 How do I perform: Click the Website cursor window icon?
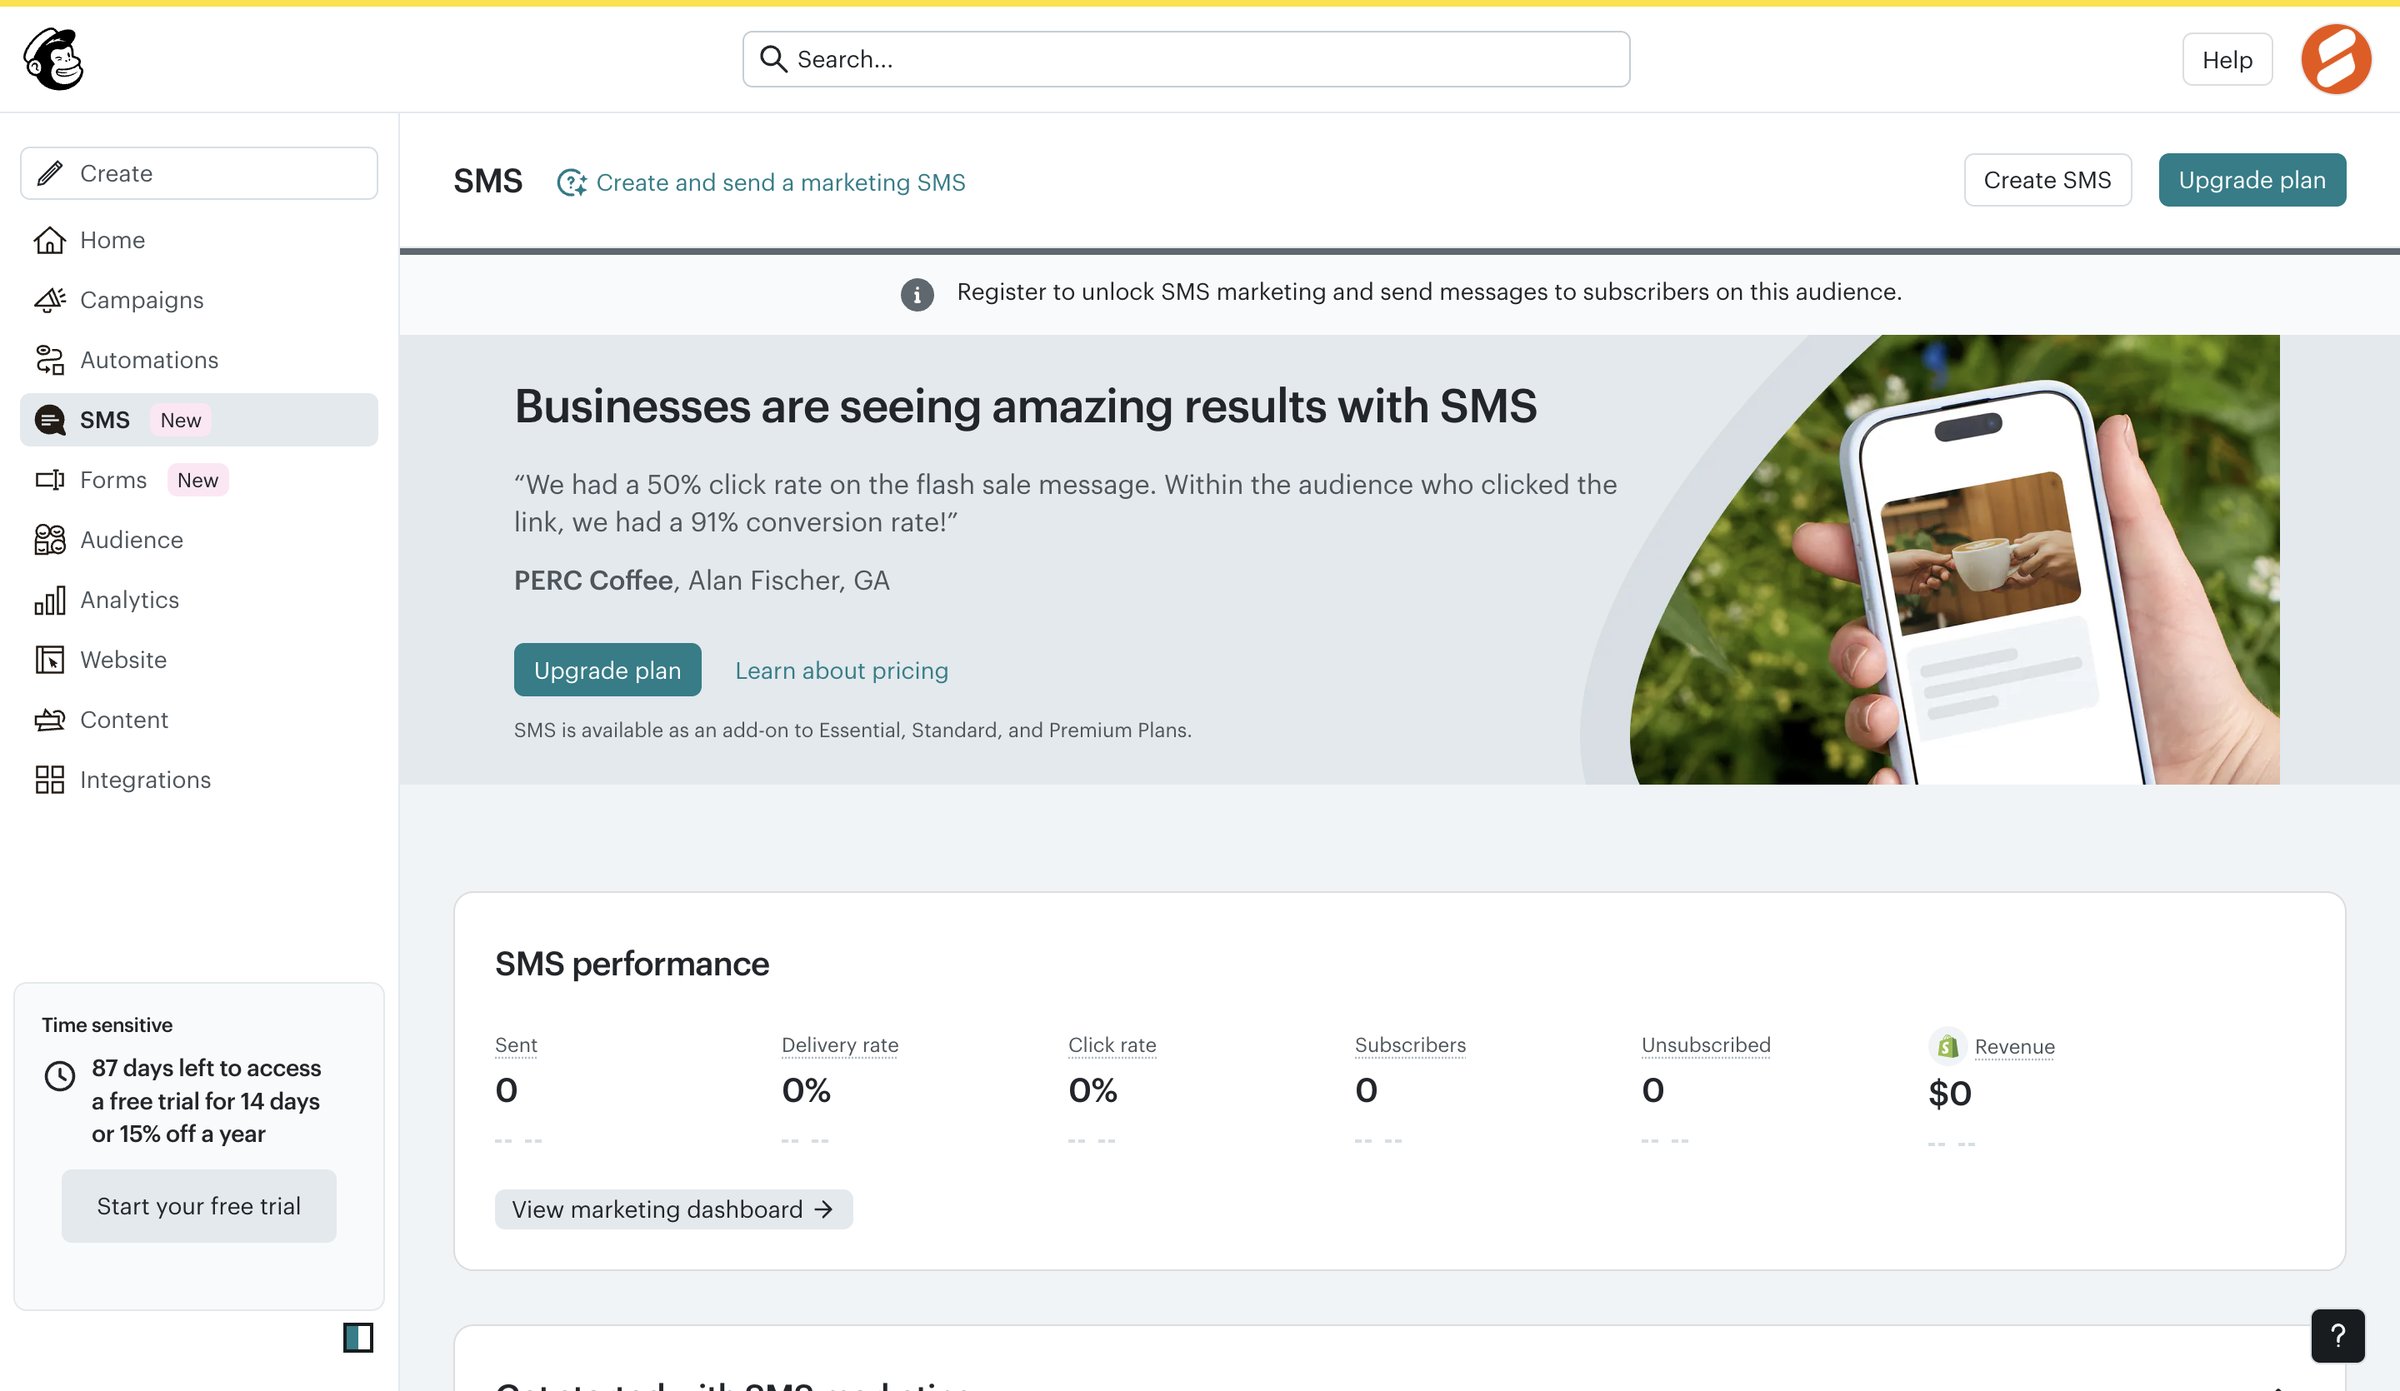(x=50, y=660)
